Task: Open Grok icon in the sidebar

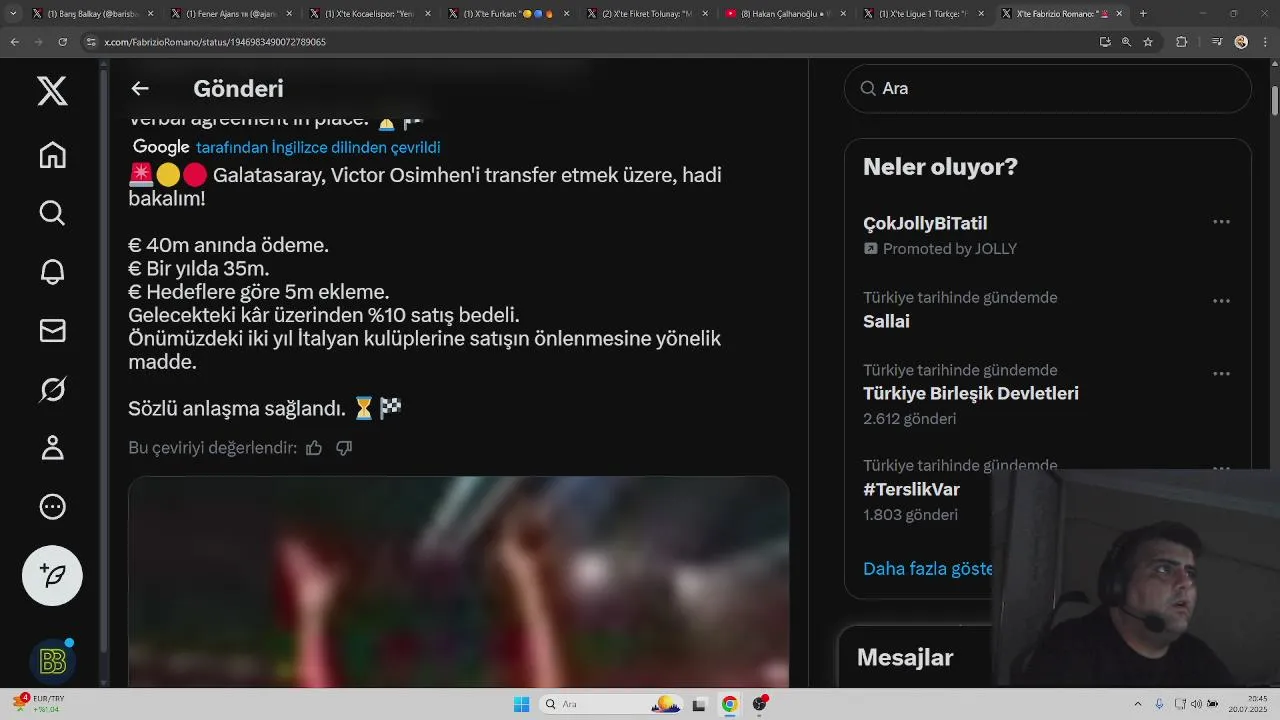Action: 52,389
